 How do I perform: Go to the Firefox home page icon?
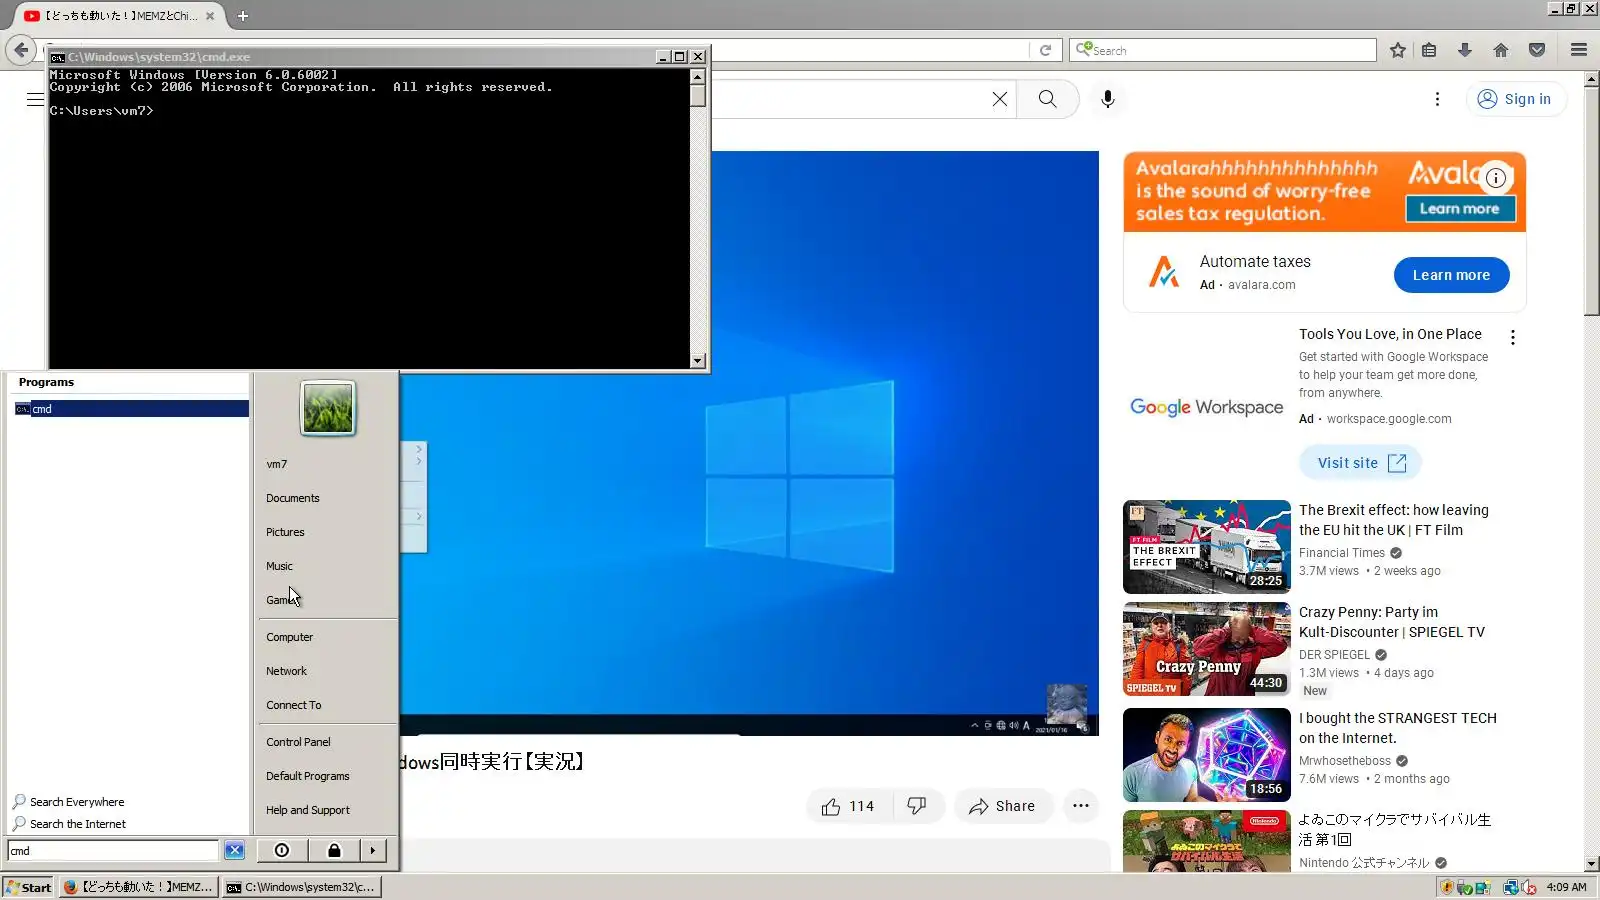click(x=1501, y=50)
